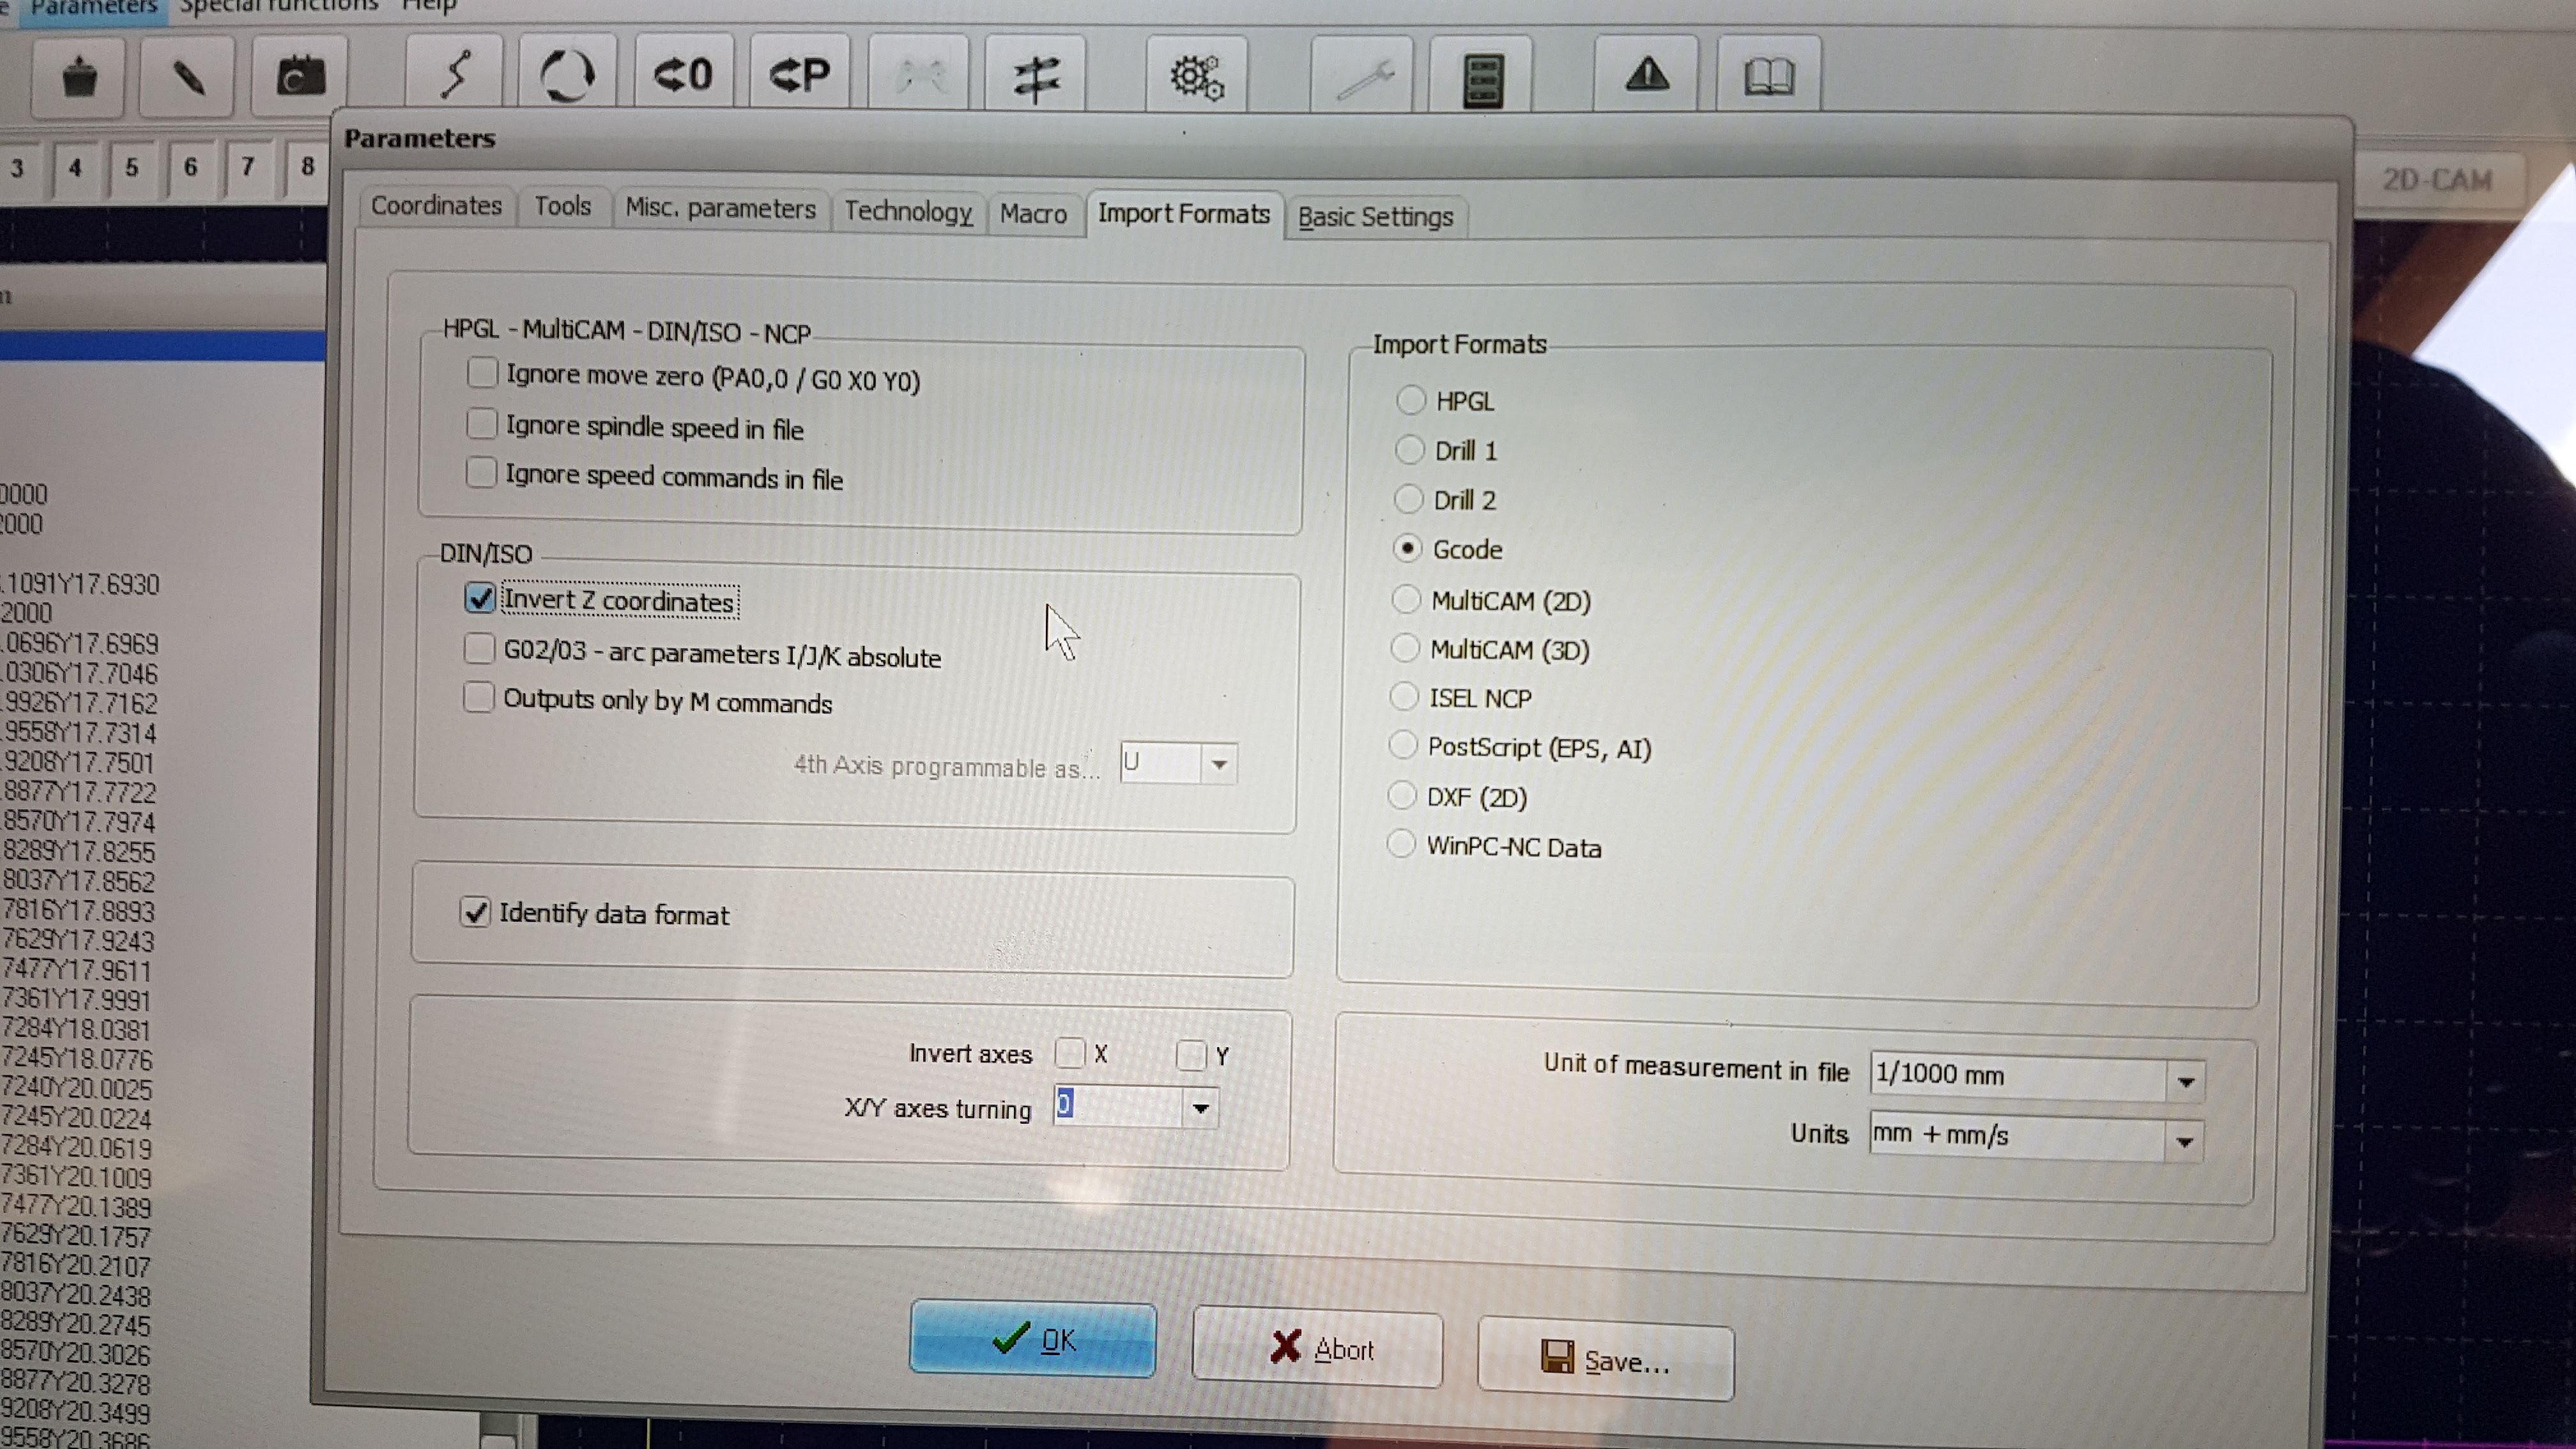This screenshot has height=1449, width=2576.
Task: Expand Unit of measurement in file dropdown
Action: pos(2185,1081)
